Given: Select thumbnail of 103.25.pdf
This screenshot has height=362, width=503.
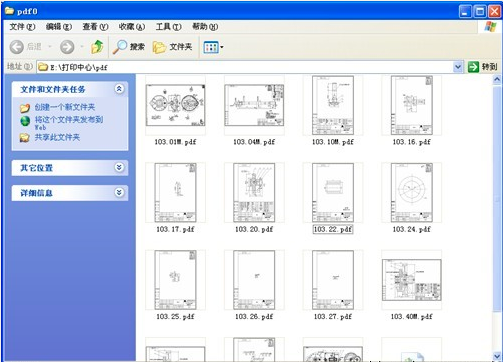Looking at the screenshot, I should [x=175, y=280].
